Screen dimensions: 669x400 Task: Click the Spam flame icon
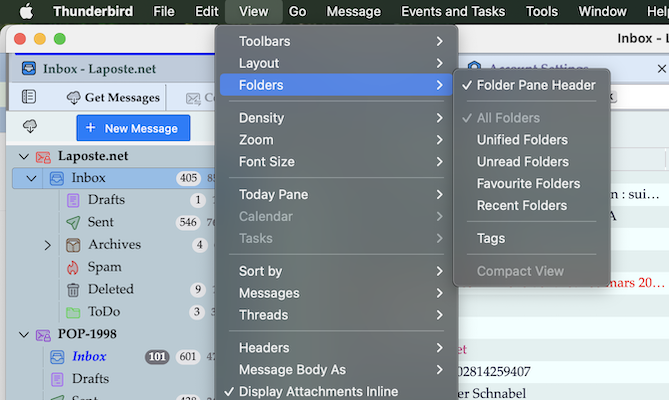(x=73, y=267)
